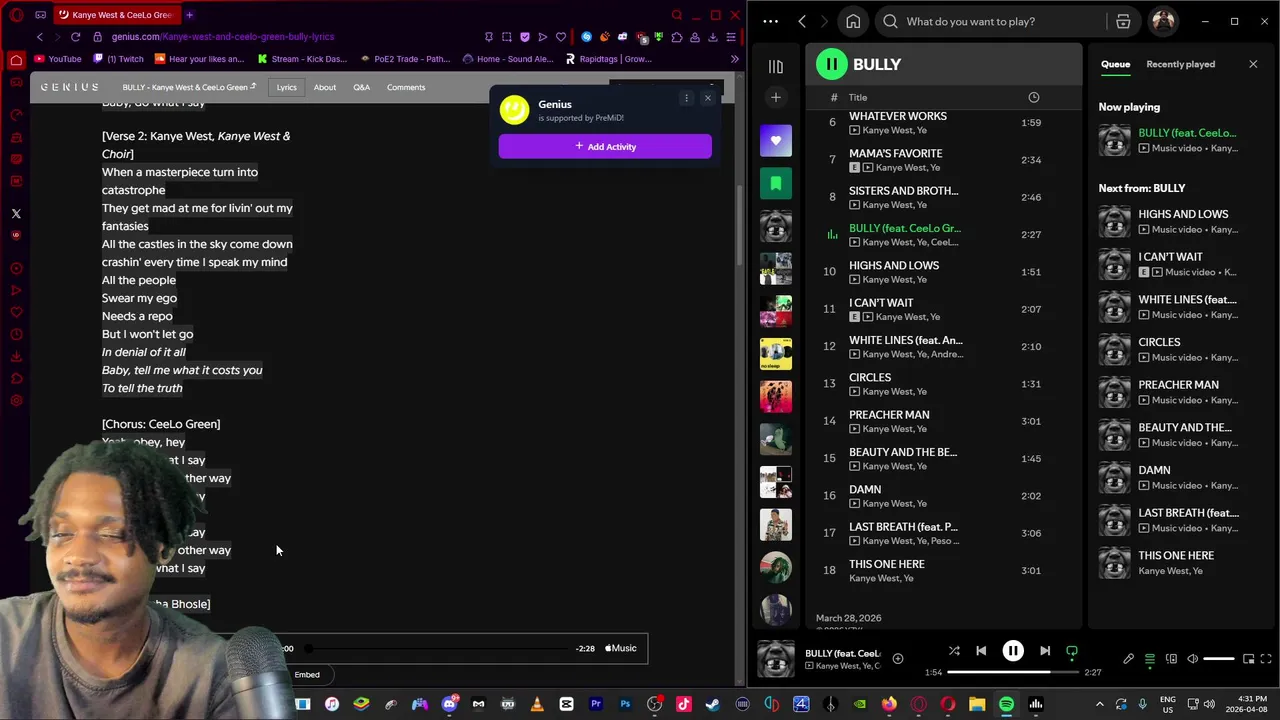The height and width of the screenshot is (720, 1280).
Task: Select PREACHER MAN track row
Action: pos(943,421)
